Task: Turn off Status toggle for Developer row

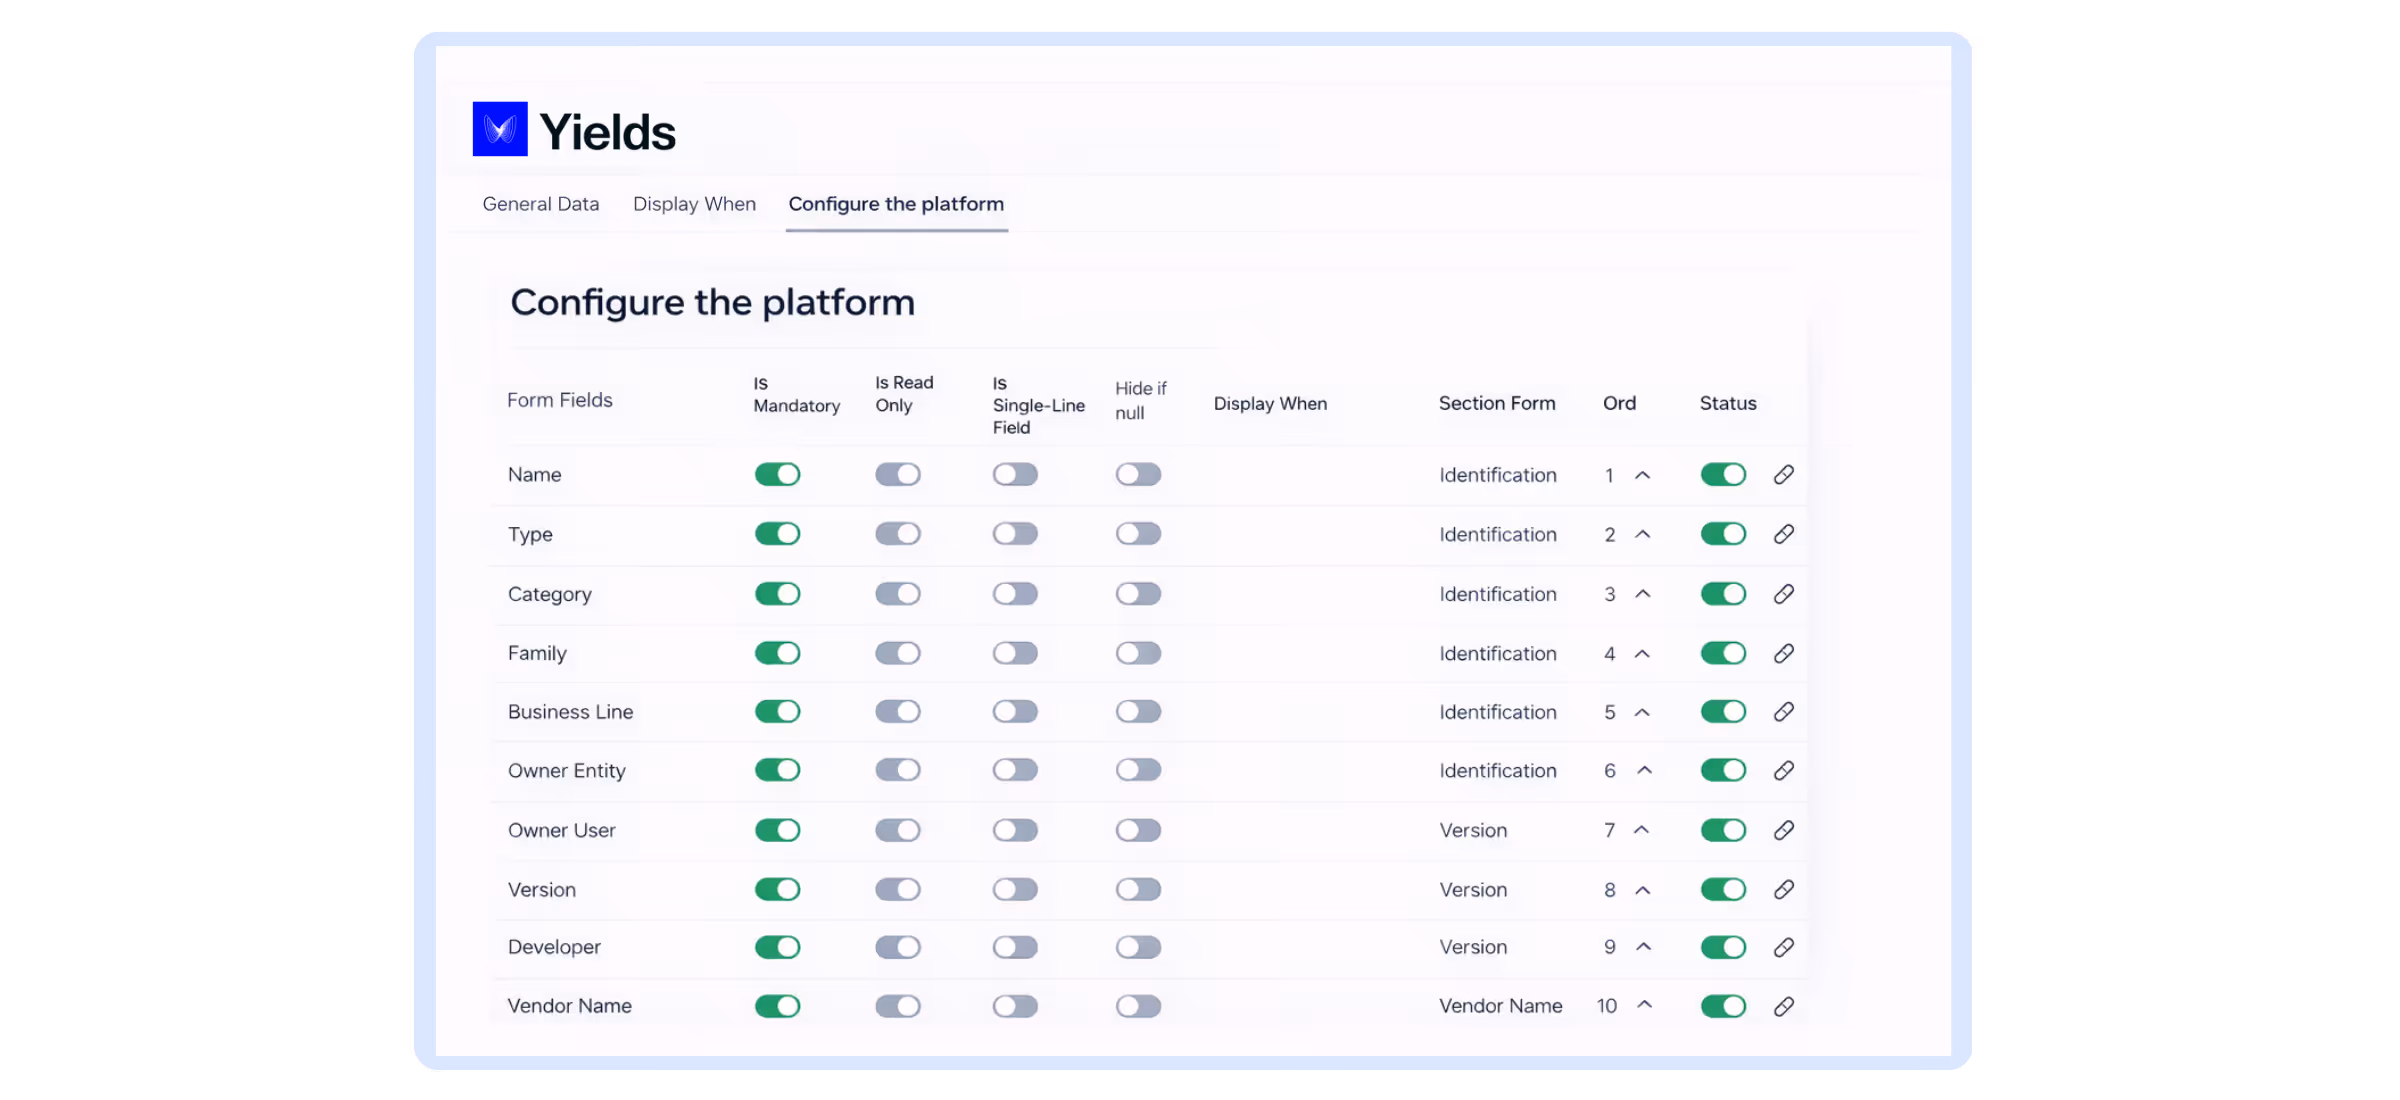Action: coord(1723,947)
